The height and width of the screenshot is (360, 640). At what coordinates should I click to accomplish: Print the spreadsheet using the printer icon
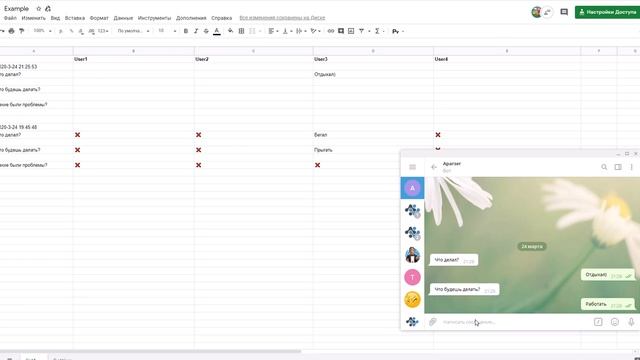(x=11, y=31)
